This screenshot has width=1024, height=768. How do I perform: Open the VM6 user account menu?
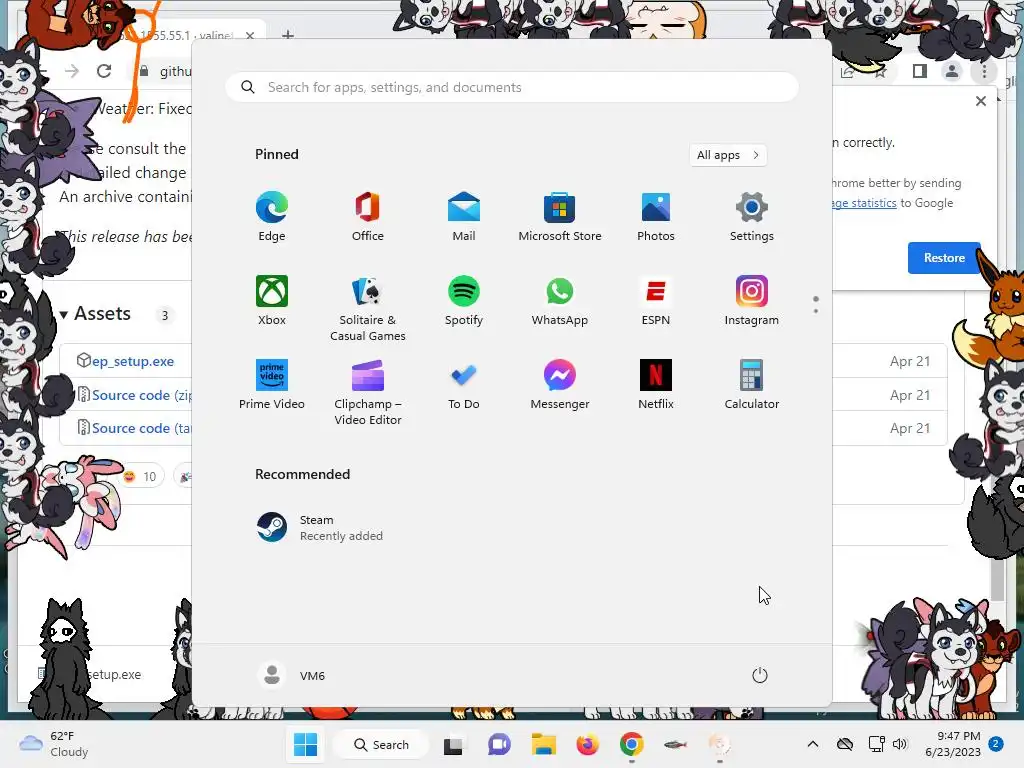tap(291, 675)
